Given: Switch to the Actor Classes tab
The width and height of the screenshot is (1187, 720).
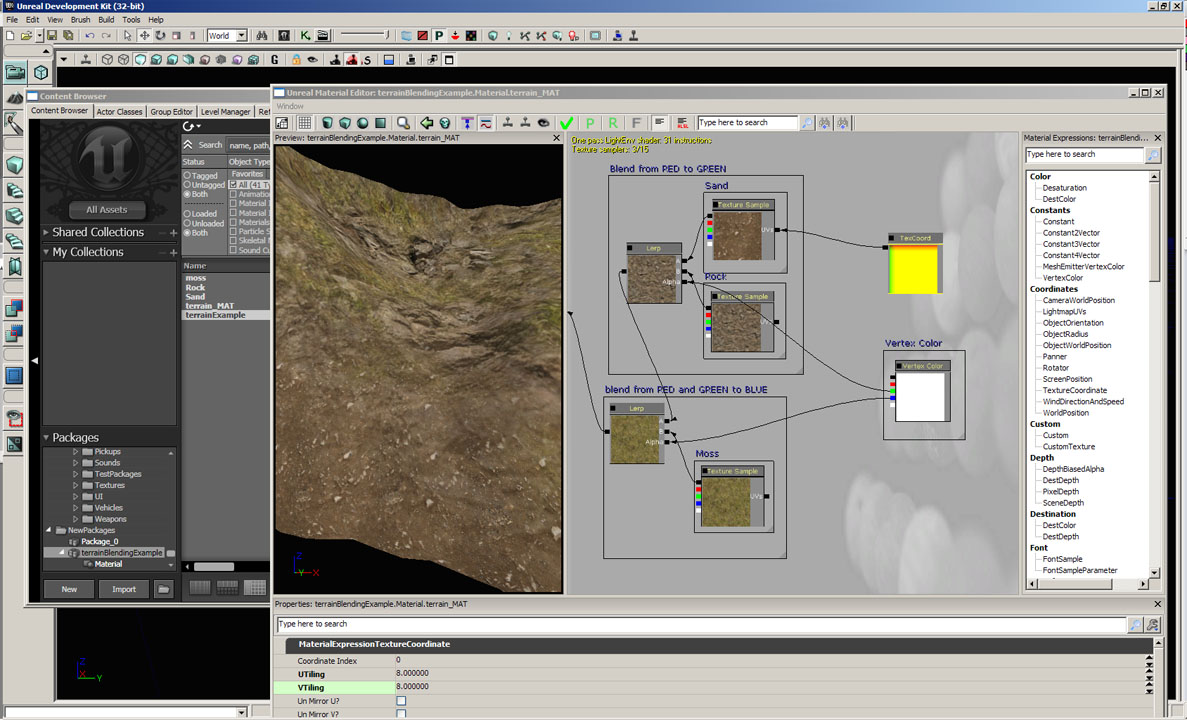Looking at the screenshot, I should (x=119, y=112).
